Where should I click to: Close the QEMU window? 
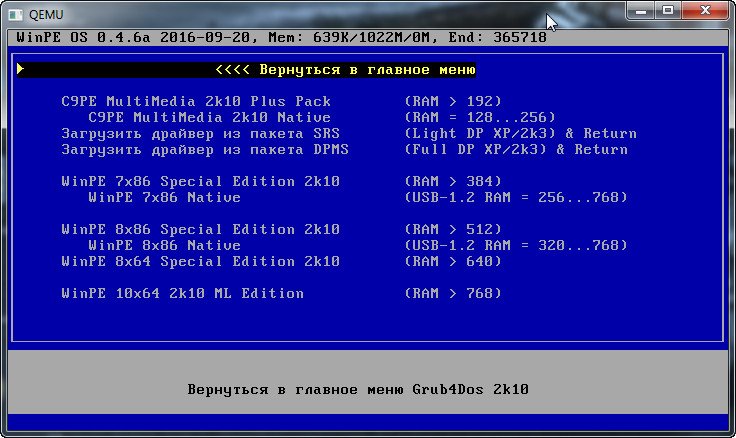[x=705, y=11]
